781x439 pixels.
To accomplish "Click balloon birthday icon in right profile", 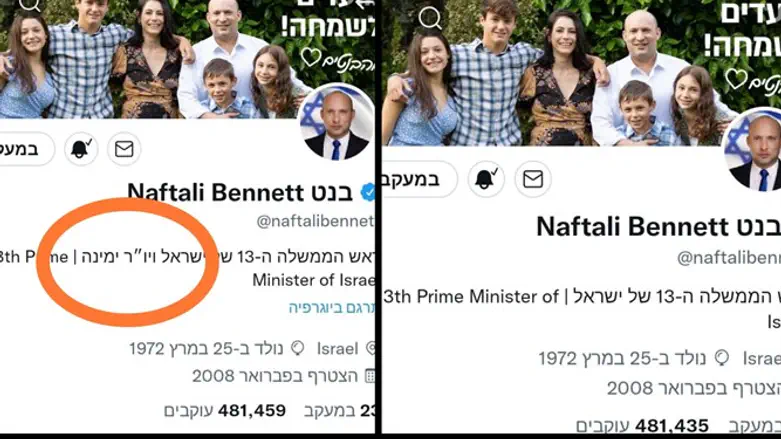I will (721, 357).
